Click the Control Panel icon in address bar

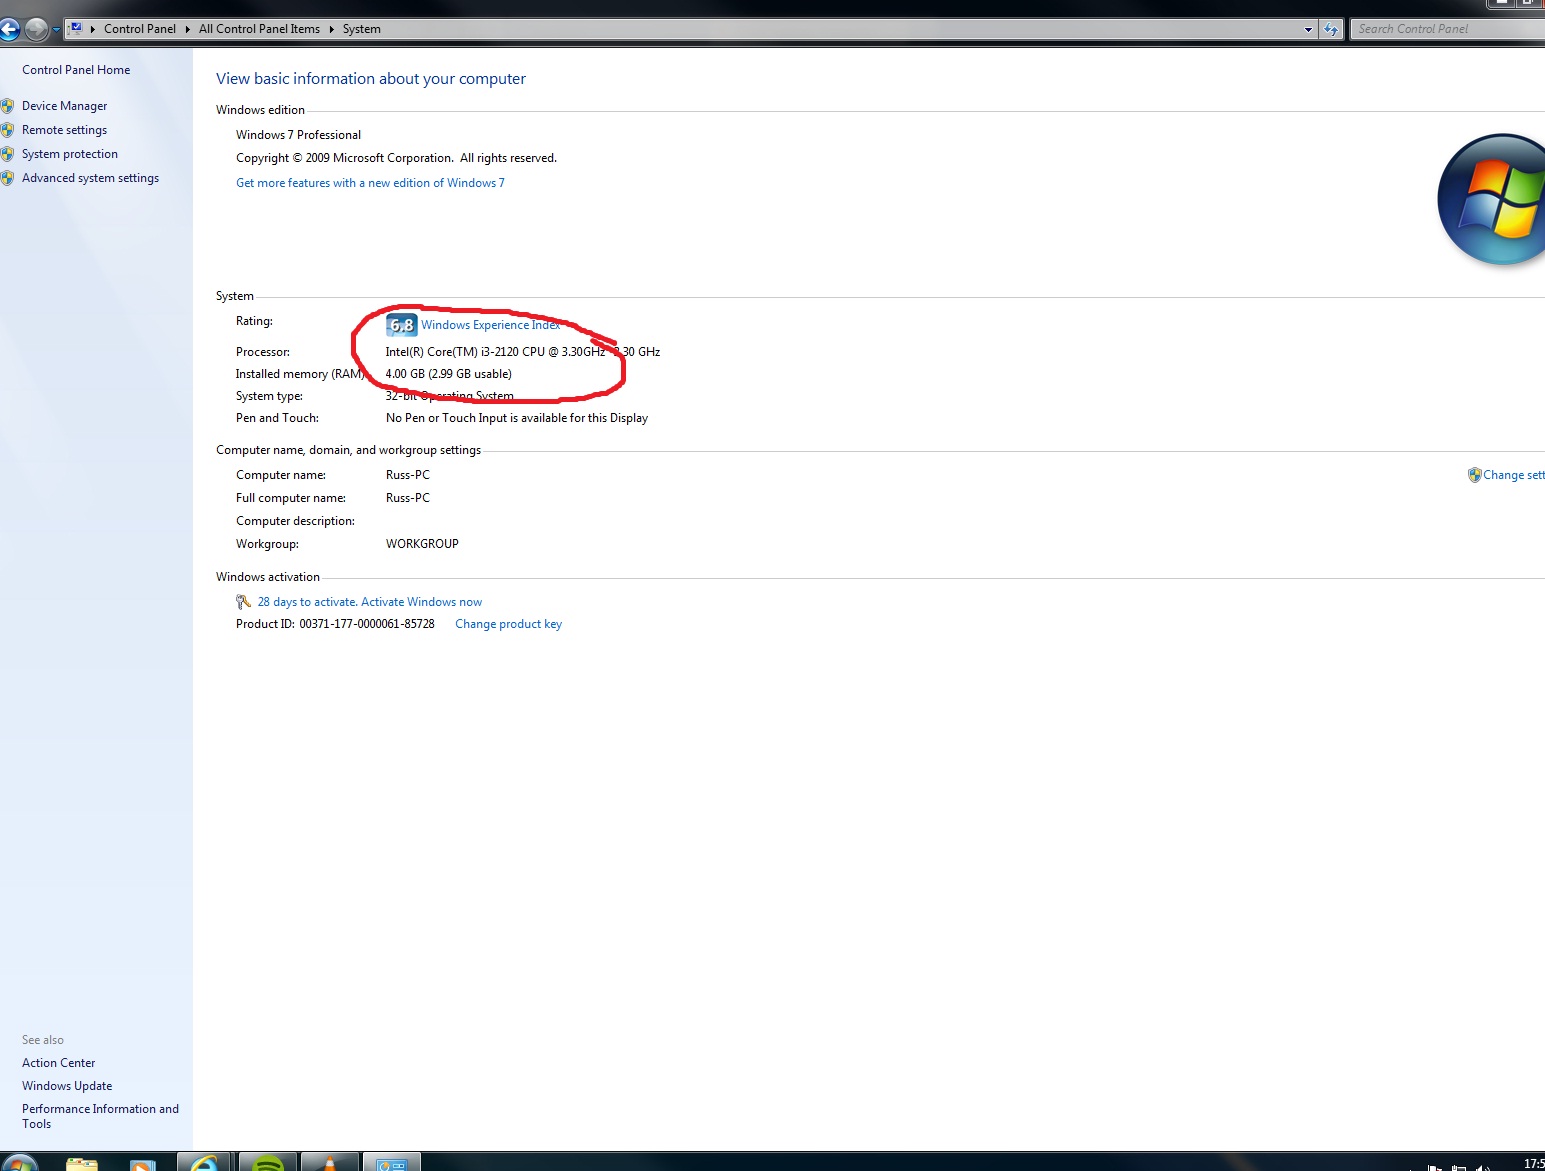pyautogui.click(x=75, y=29)
